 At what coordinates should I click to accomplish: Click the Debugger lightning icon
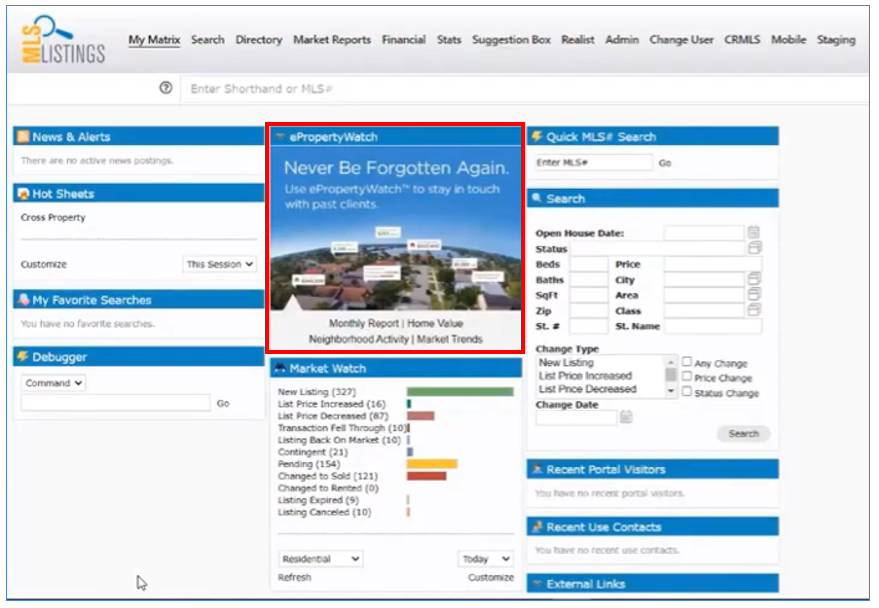23,356
